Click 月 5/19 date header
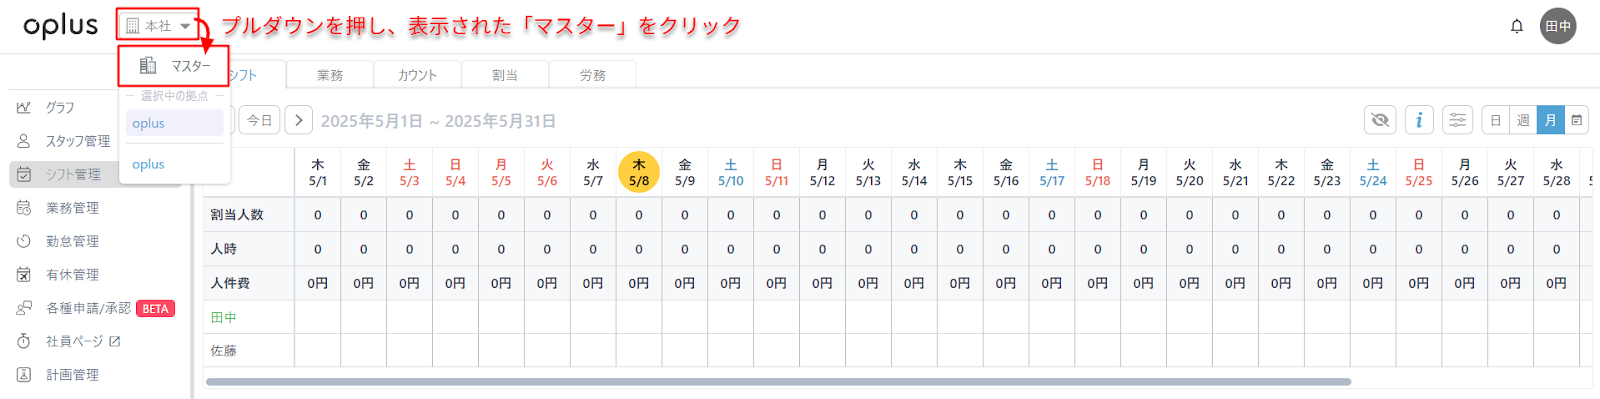The width and height of the screenshot is (1600, 399). pos(1144,172)
